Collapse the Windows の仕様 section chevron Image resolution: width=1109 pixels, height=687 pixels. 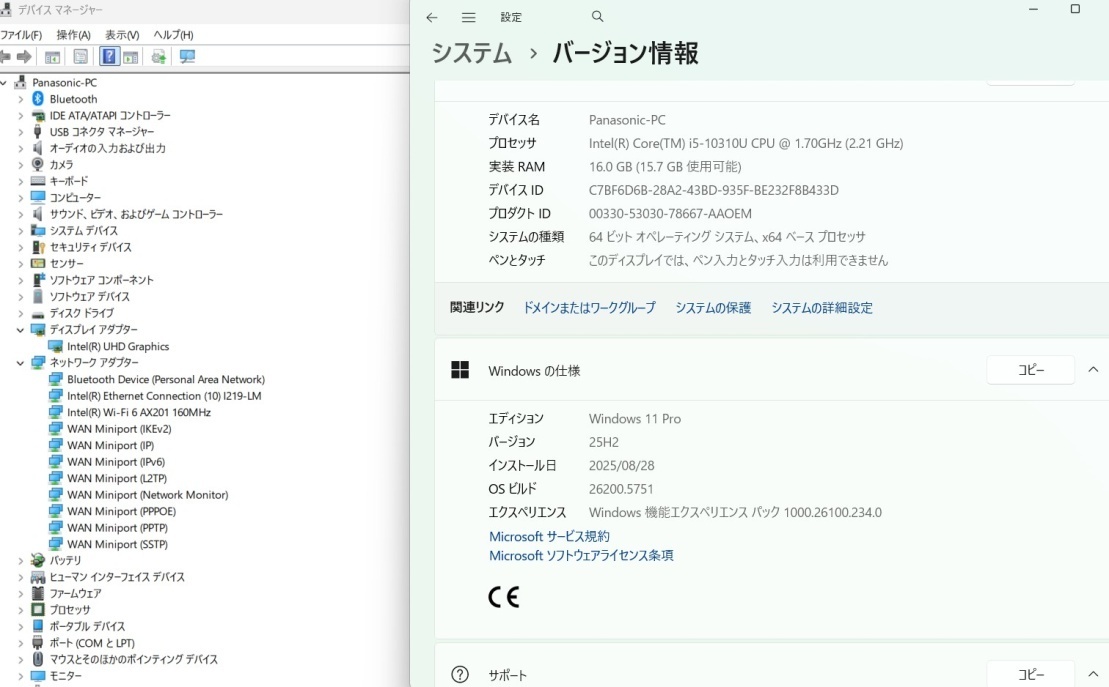1093,370
